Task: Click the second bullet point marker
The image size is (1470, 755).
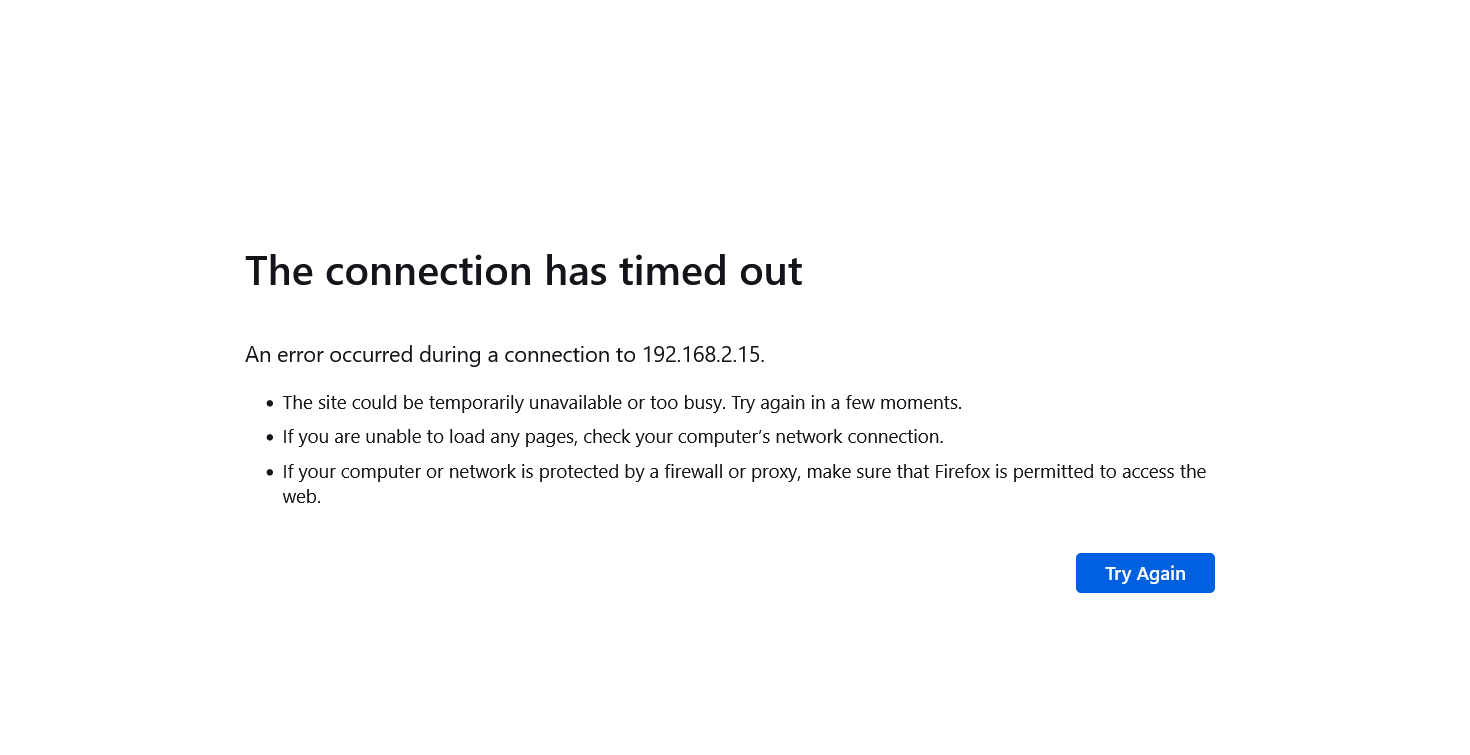Action: (x=270, y=438)
